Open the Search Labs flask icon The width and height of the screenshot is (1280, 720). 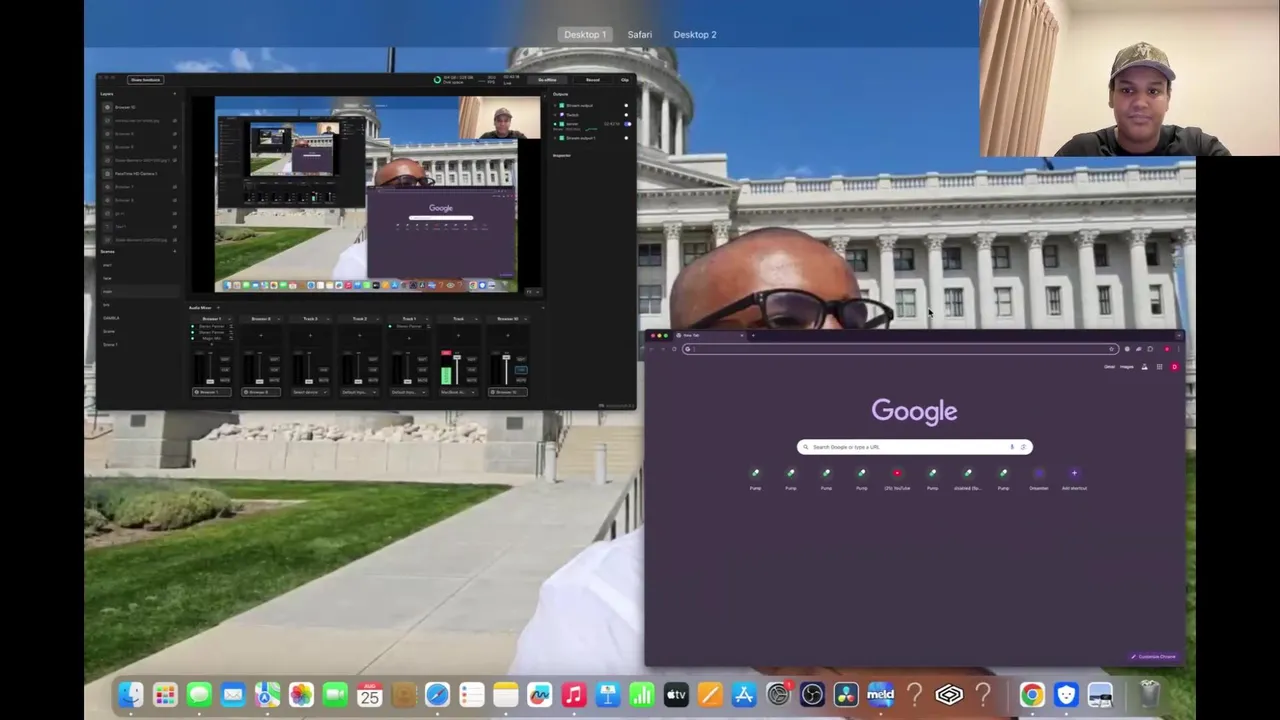1144,367
